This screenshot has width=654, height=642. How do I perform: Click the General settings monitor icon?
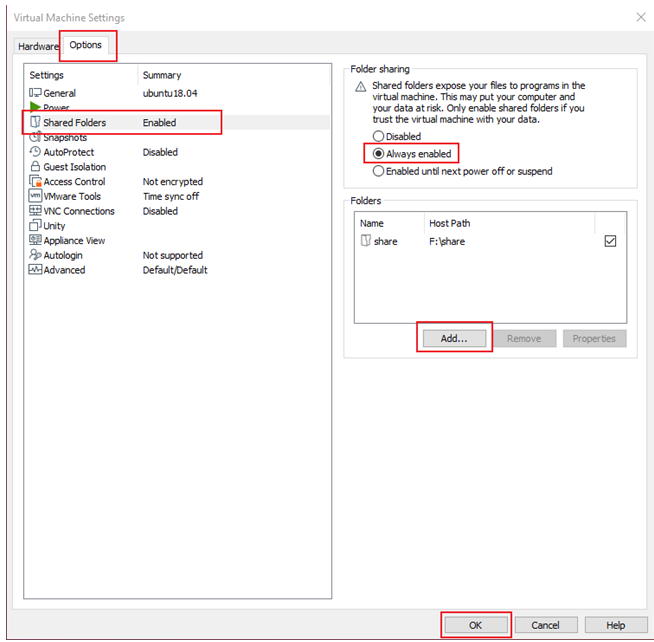pyautogui.click(x=35, y=93)
